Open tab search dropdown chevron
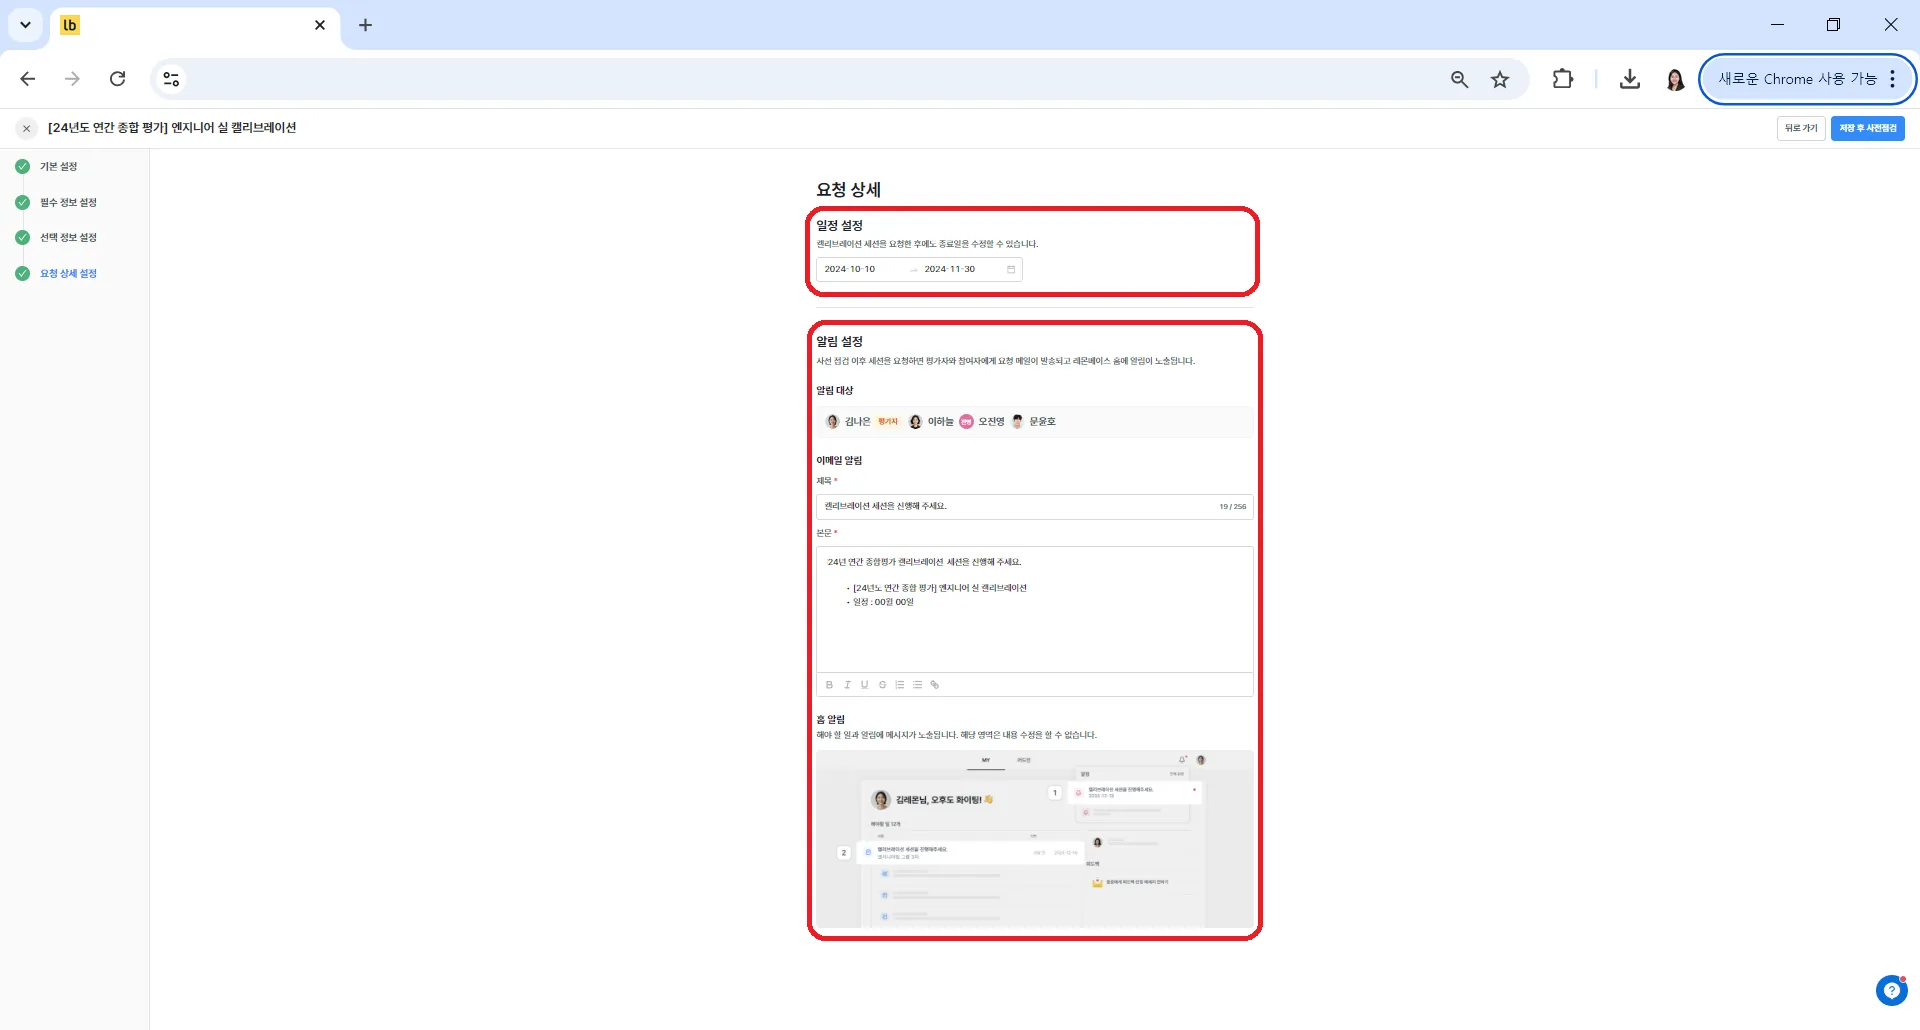This screenshot has width=1920, height=1030. (25, 25)
